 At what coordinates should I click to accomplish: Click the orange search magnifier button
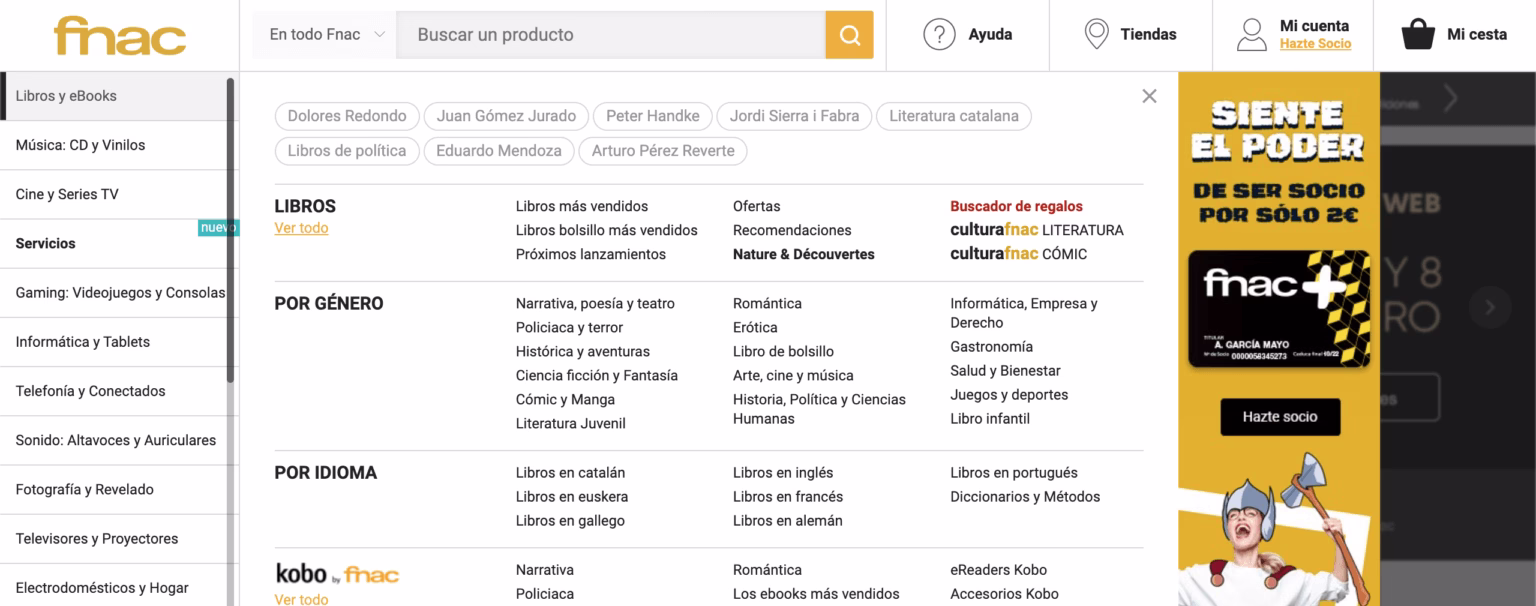(x=849, y=35)
